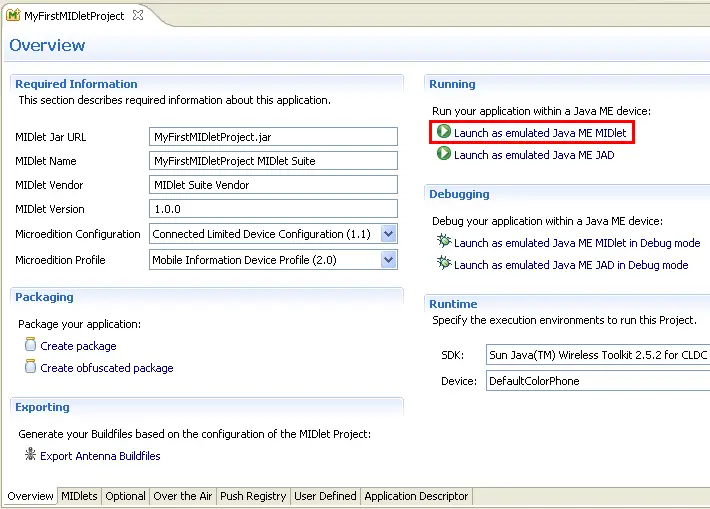Open the Application Descriptor tab
Viewport: 710px width, 509px height.
[x=415, y=496]
